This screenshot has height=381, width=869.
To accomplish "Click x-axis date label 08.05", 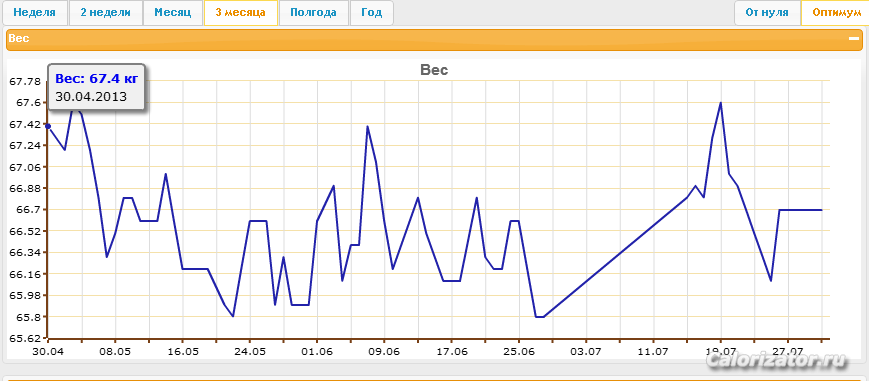I will tap(115, 351).
